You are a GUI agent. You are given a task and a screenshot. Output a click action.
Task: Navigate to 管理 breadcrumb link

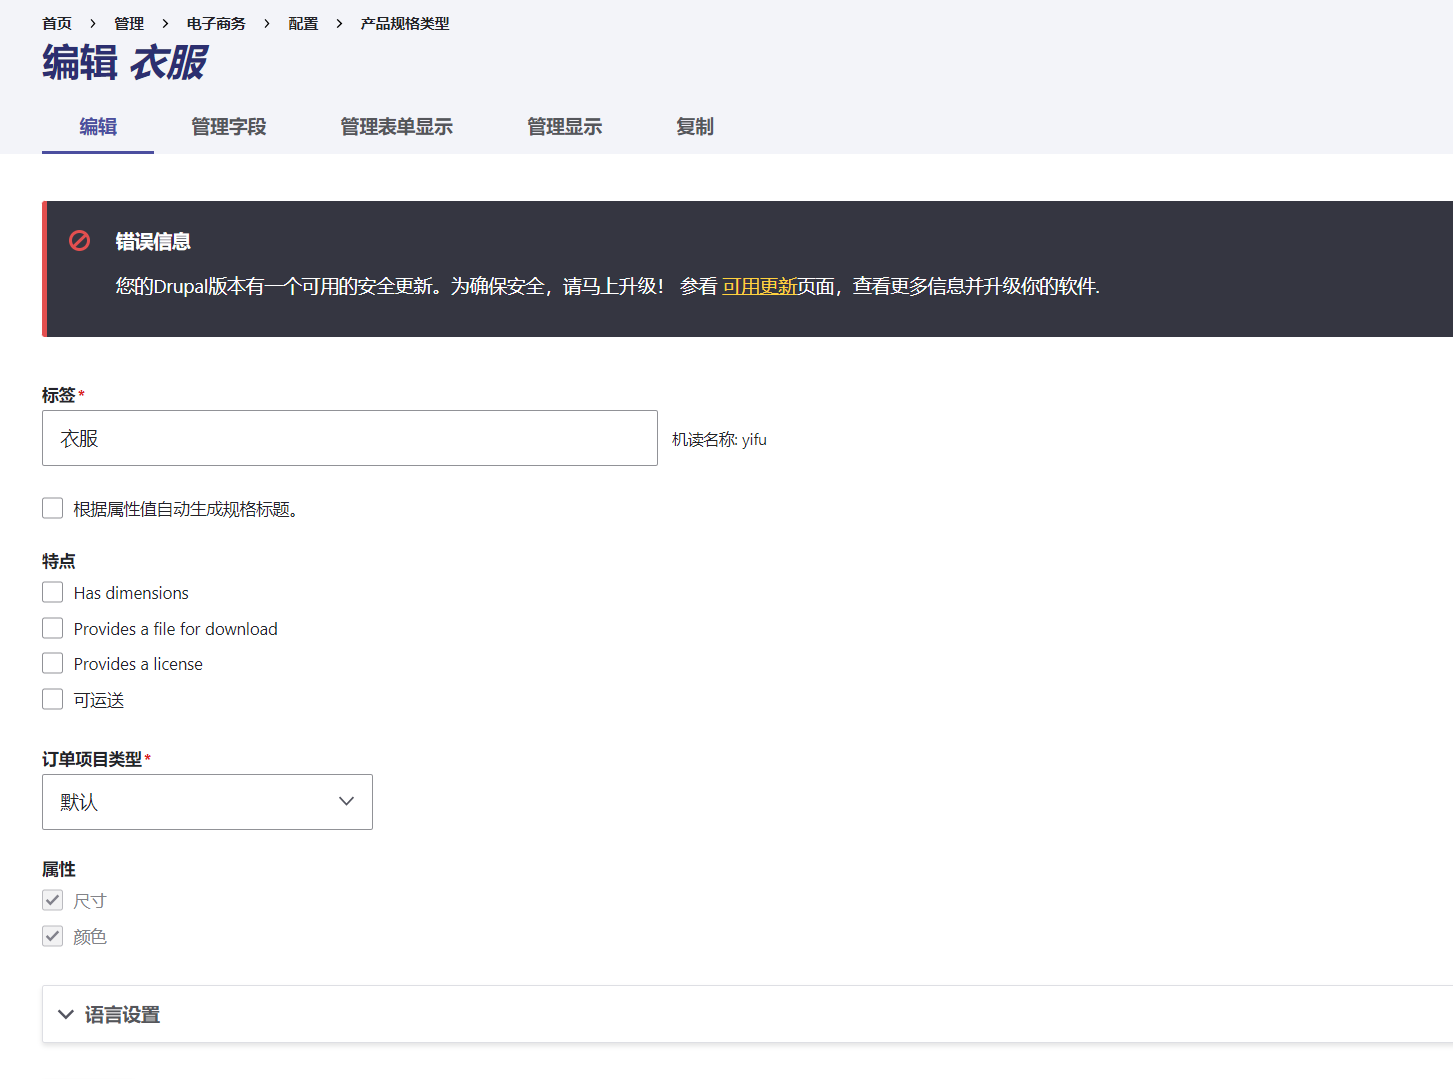(129, 23)
